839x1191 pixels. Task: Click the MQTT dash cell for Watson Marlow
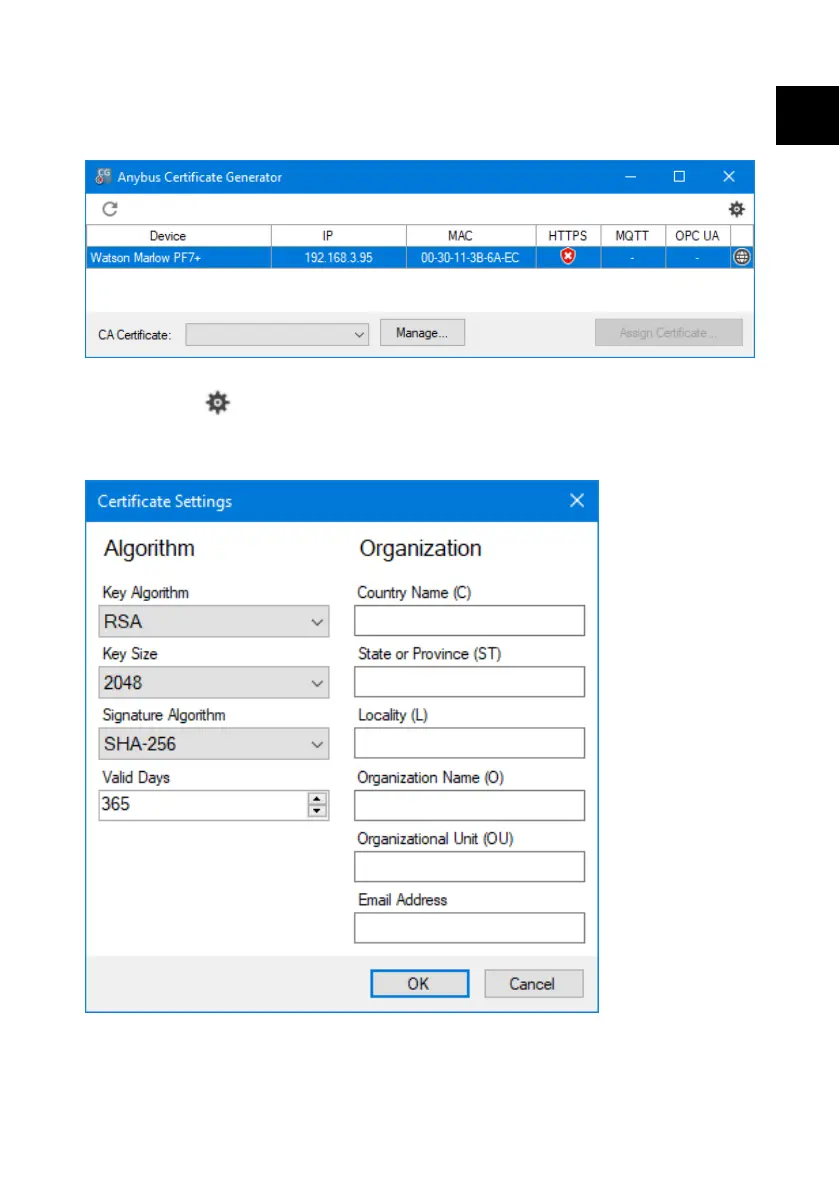point(632,257)
